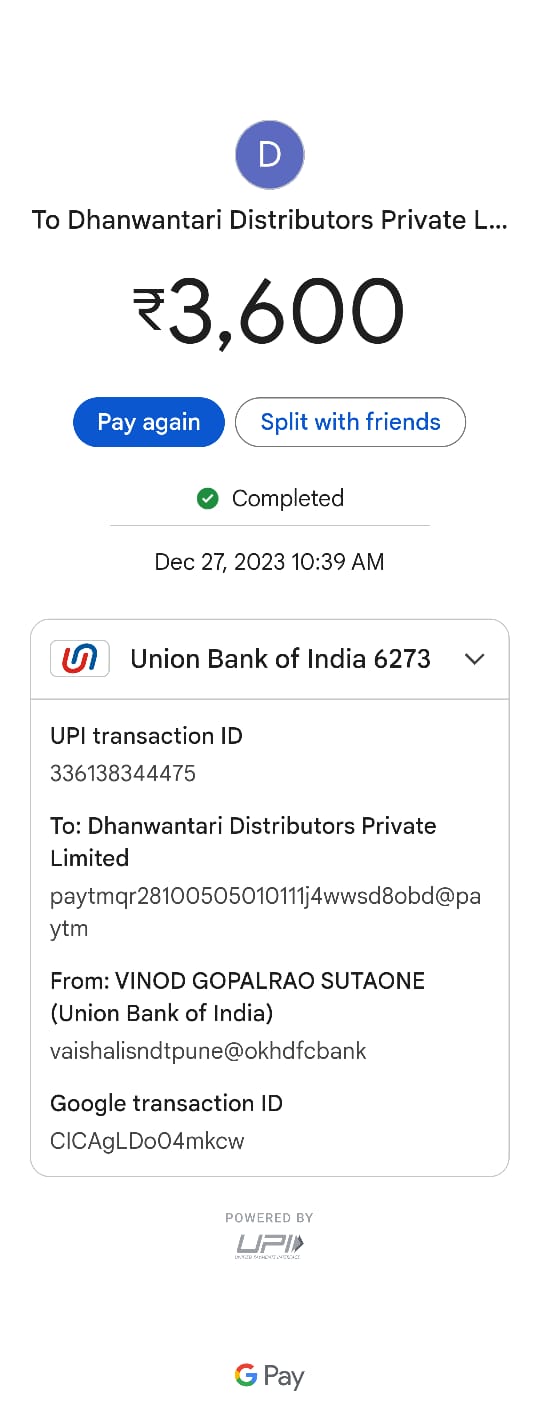Tap the Google Pay logo
Image resolution: width=540 pixels, height=1412 pixels.
pyautogui.click(x=270, y=1377)
